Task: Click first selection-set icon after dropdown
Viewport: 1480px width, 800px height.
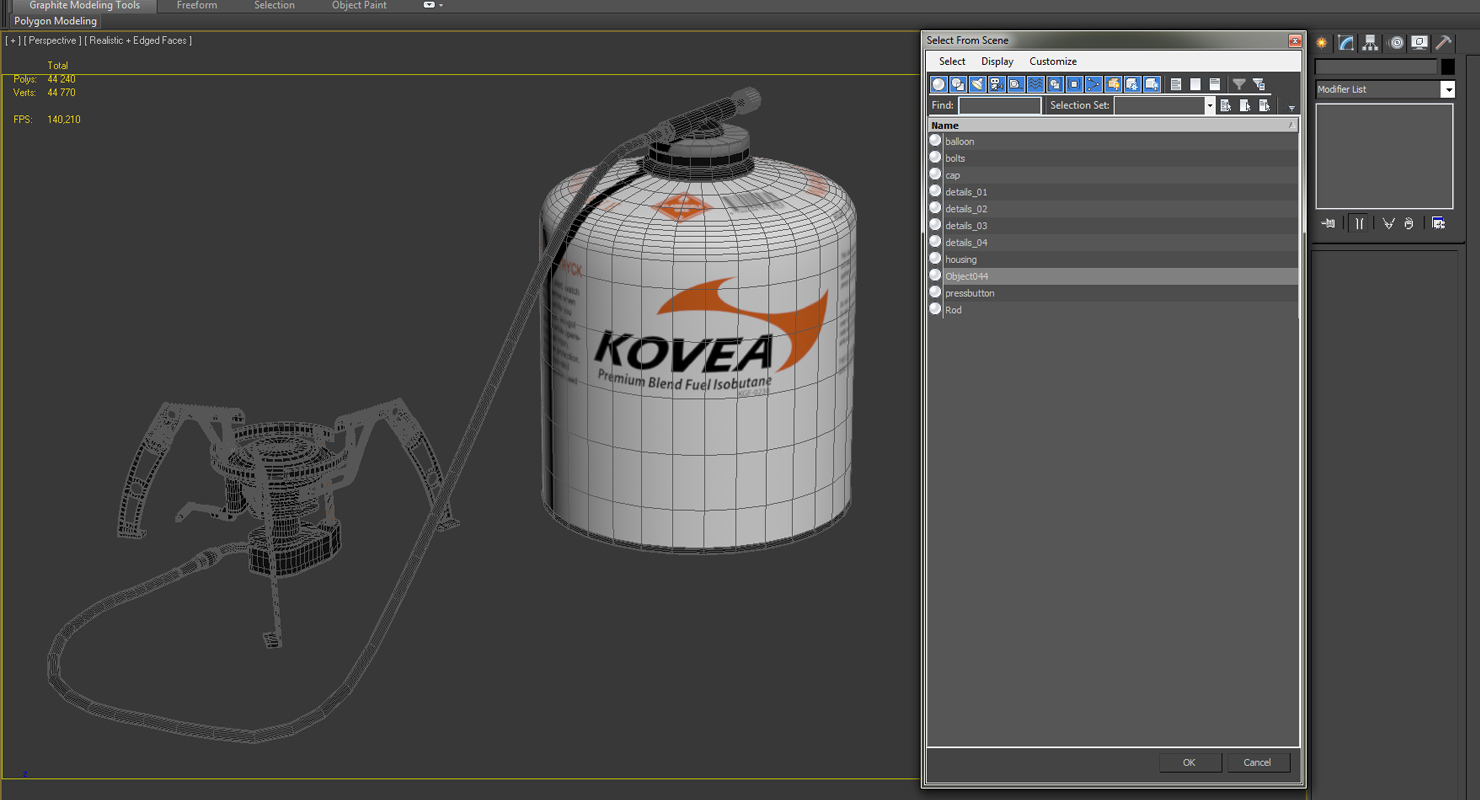Action: coord(1226,105)
